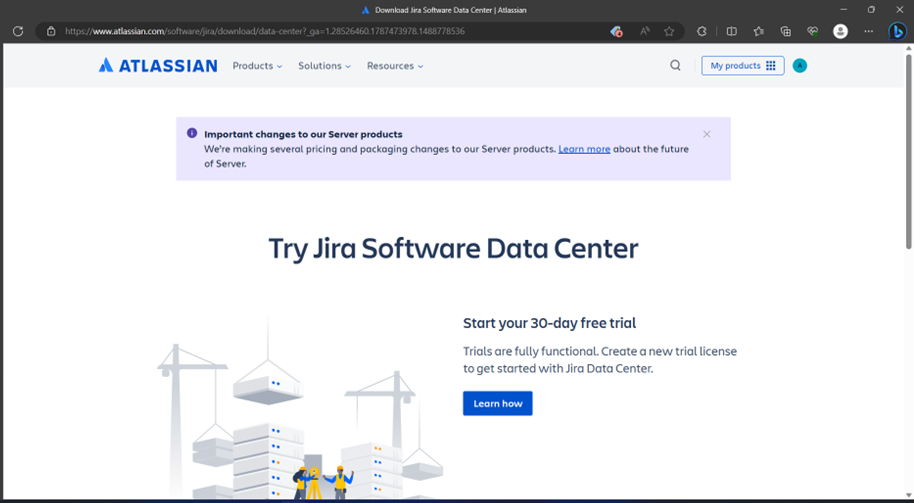914x503 pixels.
Task: Click the Learn how button
Action: 498,403
